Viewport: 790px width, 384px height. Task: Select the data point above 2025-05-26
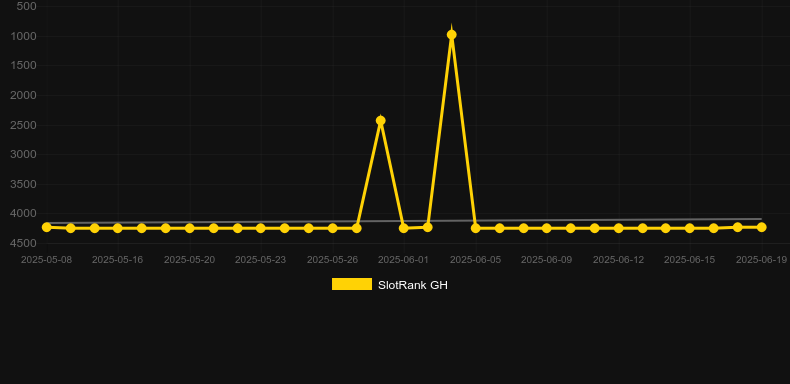[333, 228]
